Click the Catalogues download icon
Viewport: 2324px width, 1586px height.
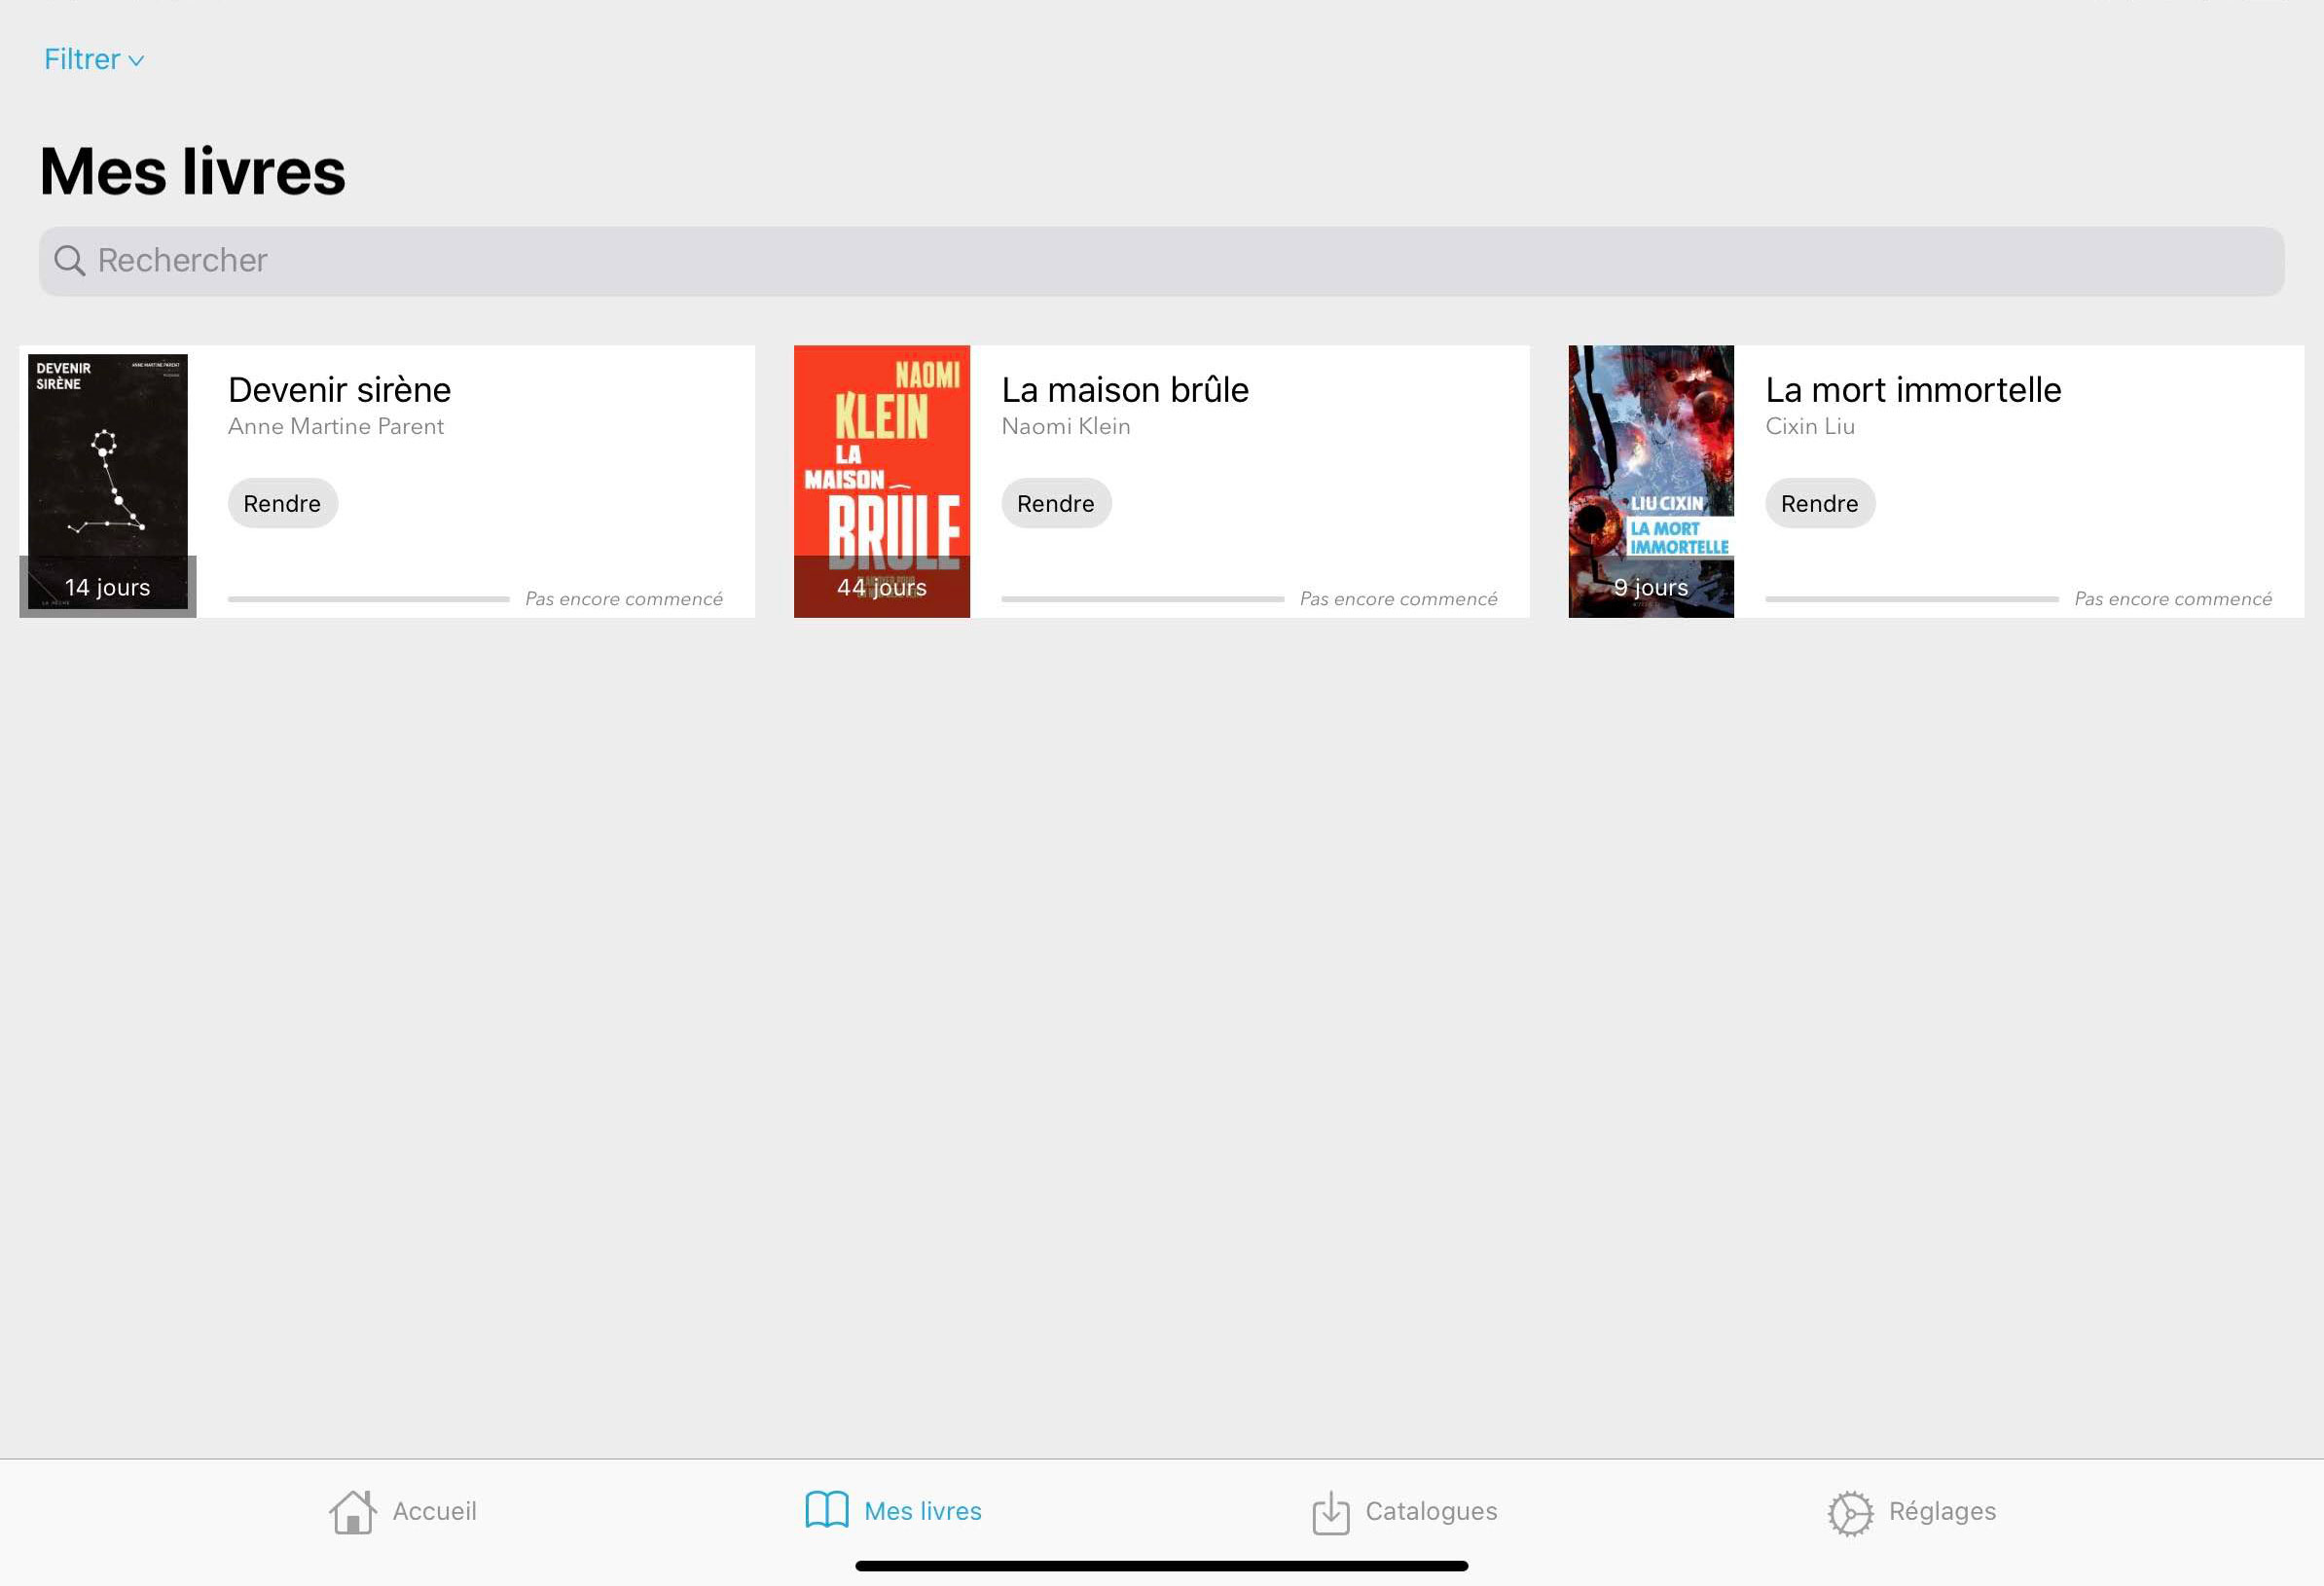[x=1330, y=1512]
